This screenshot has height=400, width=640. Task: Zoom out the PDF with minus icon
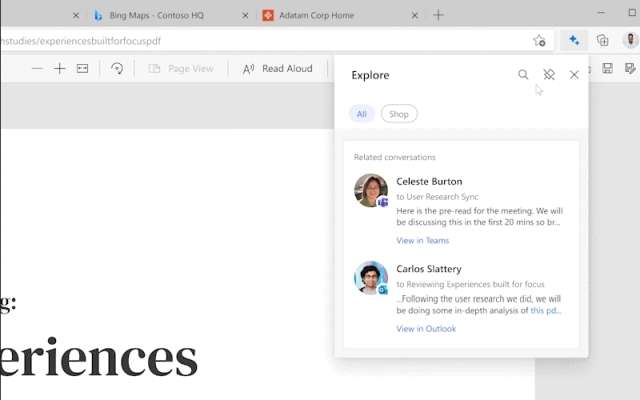point(37,68)
